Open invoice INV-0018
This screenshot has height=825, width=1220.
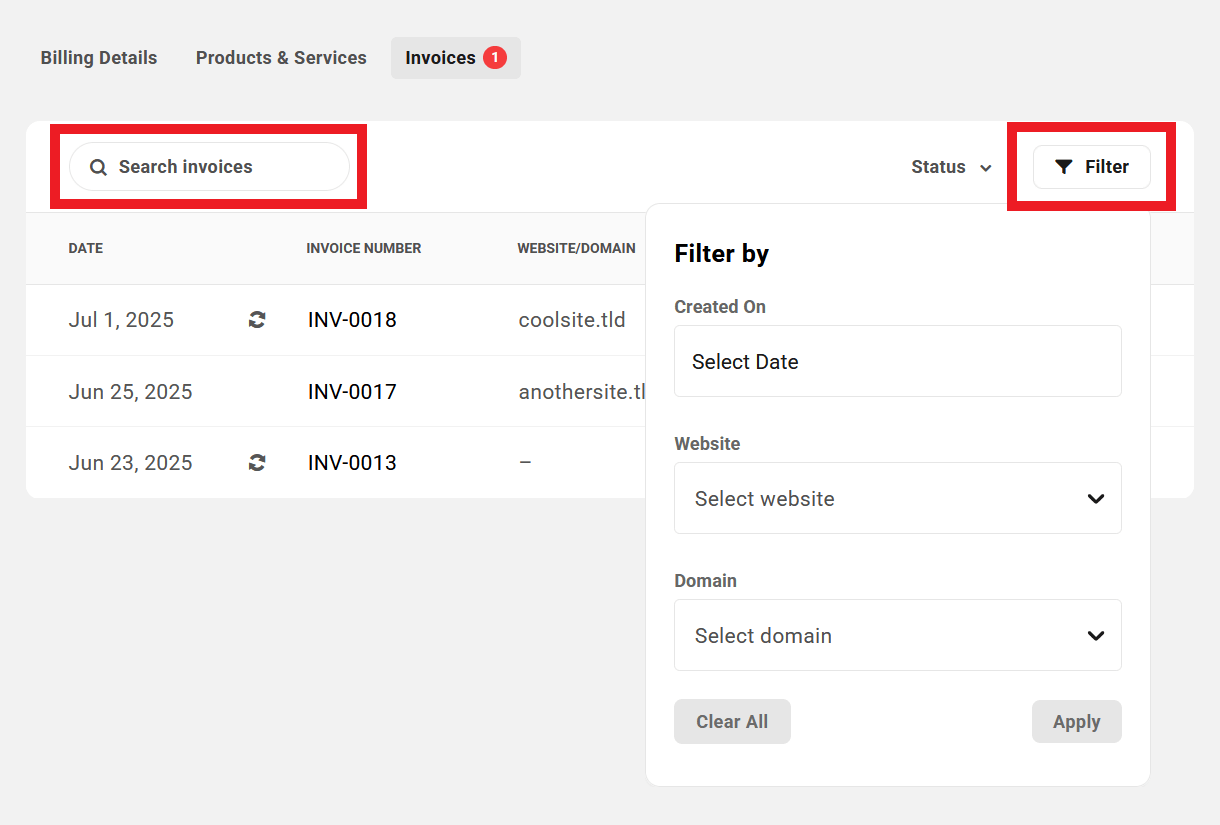pyautogui.click(x=352, y=320)
